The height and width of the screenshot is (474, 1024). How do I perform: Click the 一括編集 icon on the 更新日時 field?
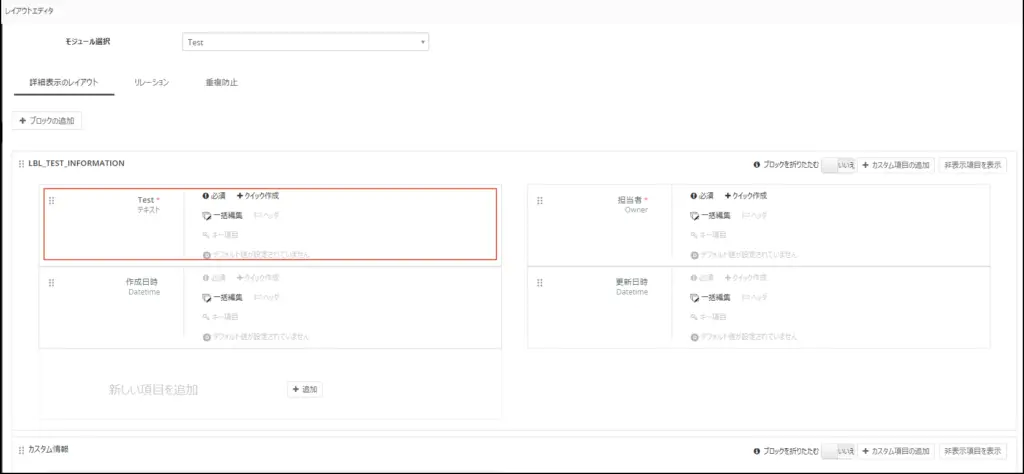pyautogui.click(x=695, y=298)
